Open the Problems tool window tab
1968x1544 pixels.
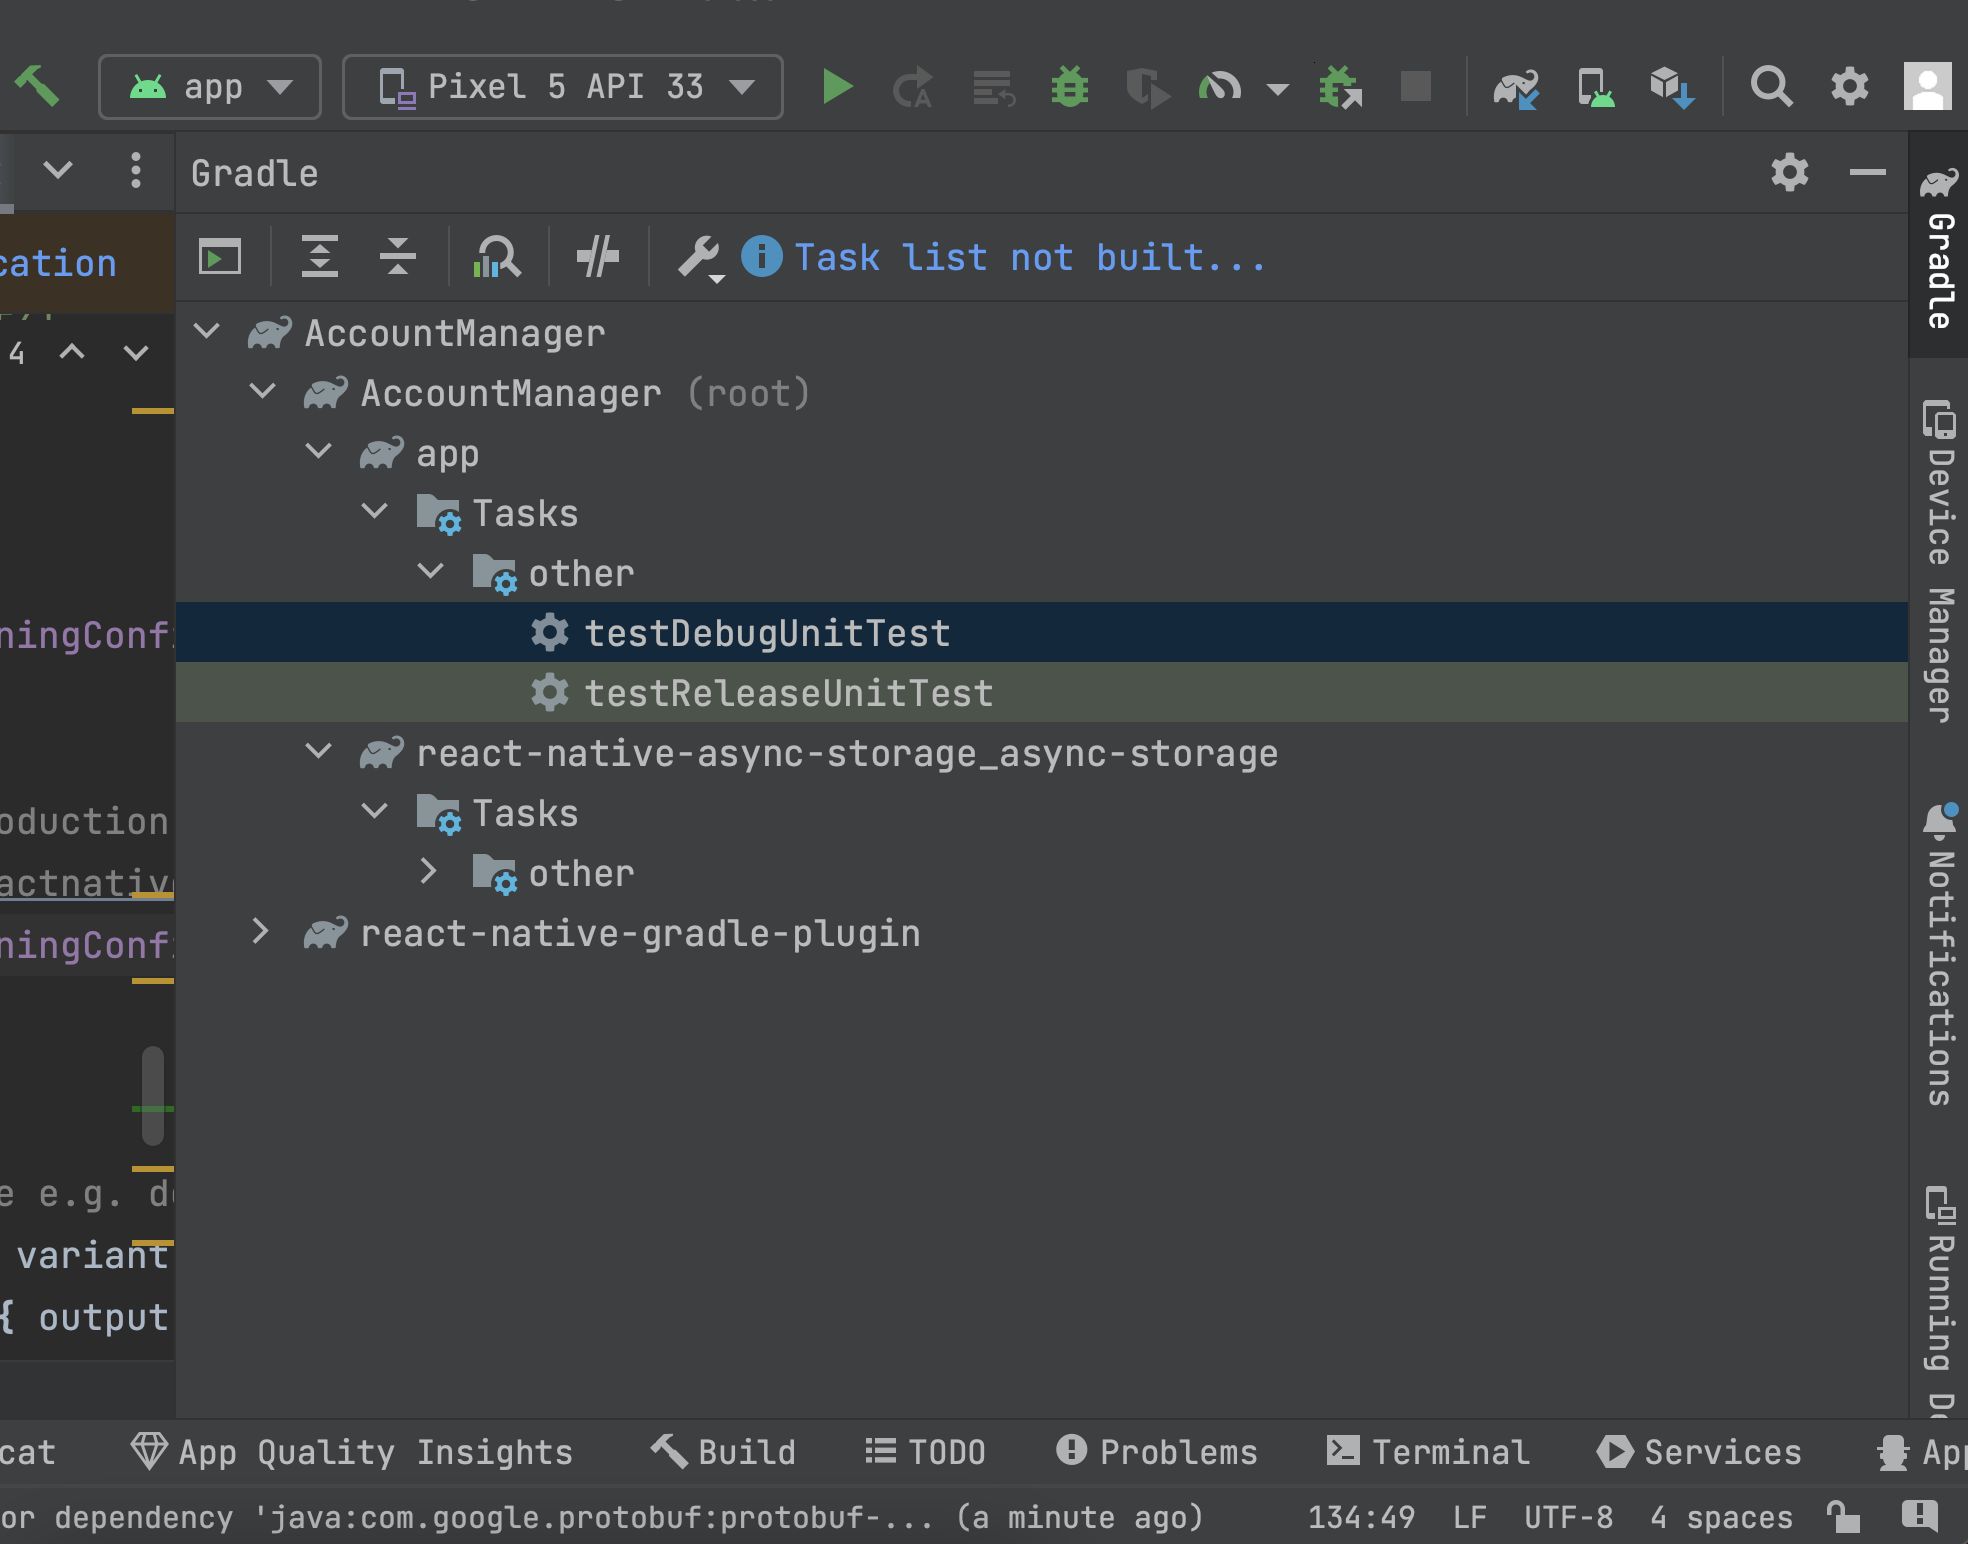pyautogui.click(x=1157, y=1451)
